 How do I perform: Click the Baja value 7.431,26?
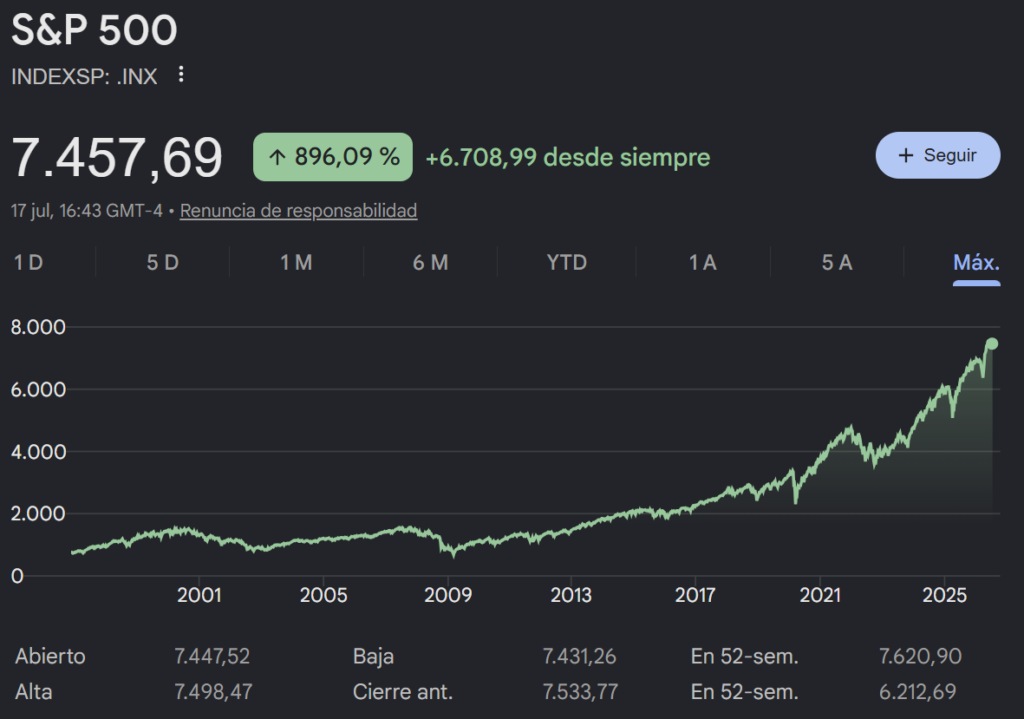coord(579,656)
